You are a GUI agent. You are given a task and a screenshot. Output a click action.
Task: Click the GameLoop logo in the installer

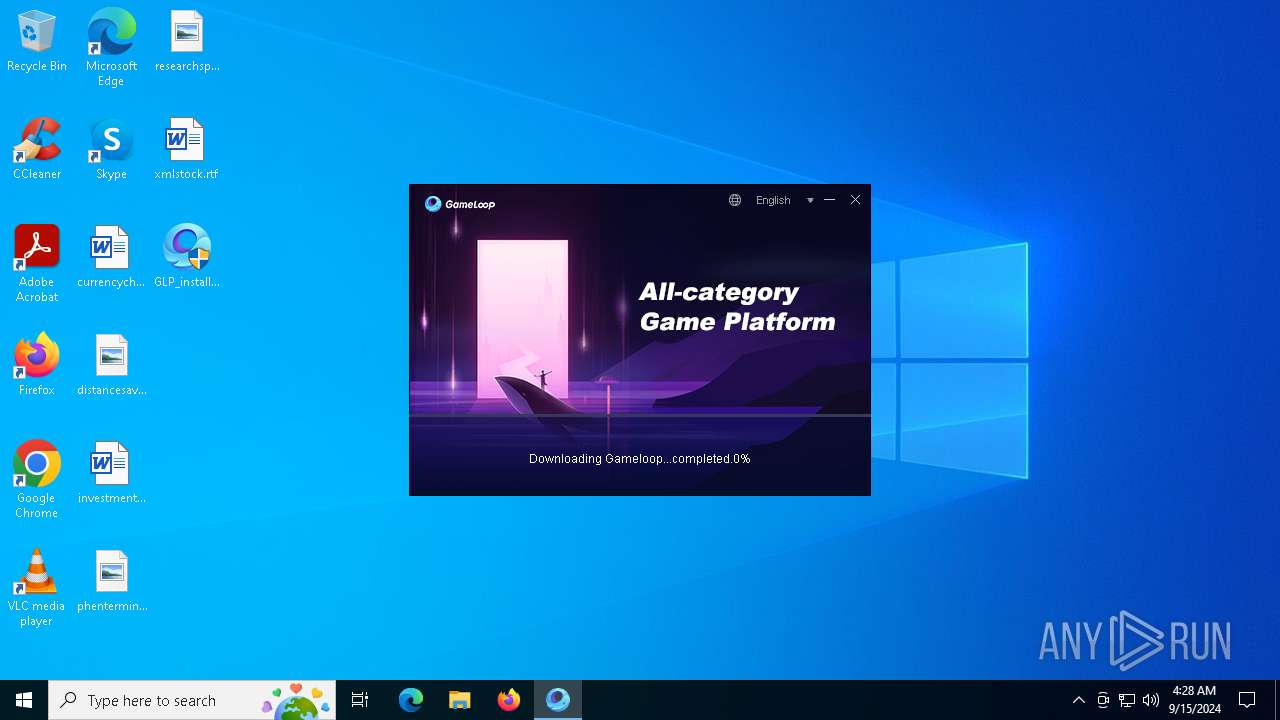click(x=460, y=204)
